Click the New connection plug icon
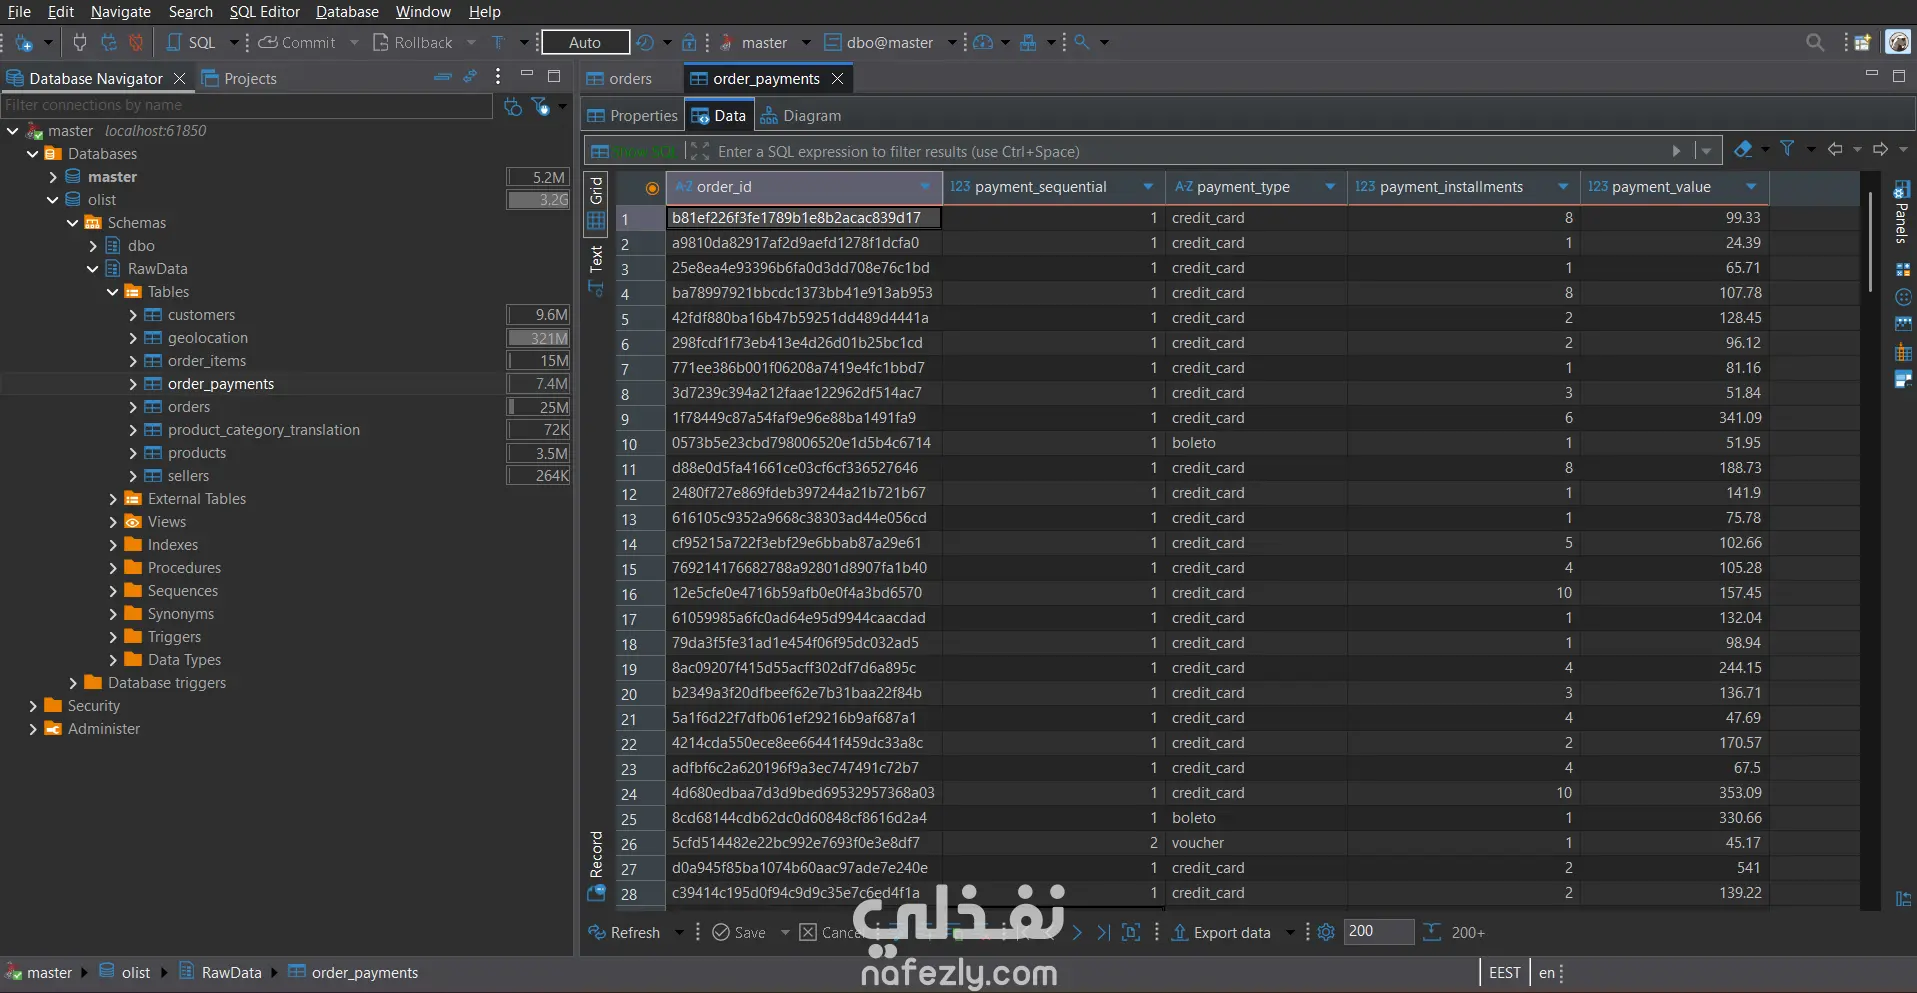Viewport: 1917px width, 993px height. point(24,43)
